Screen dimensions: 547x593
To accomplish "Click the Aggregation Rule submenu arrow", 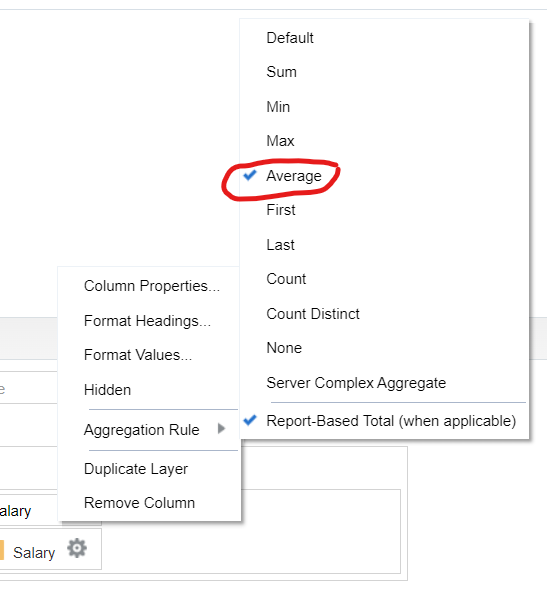I will click(x=222, y=428).
